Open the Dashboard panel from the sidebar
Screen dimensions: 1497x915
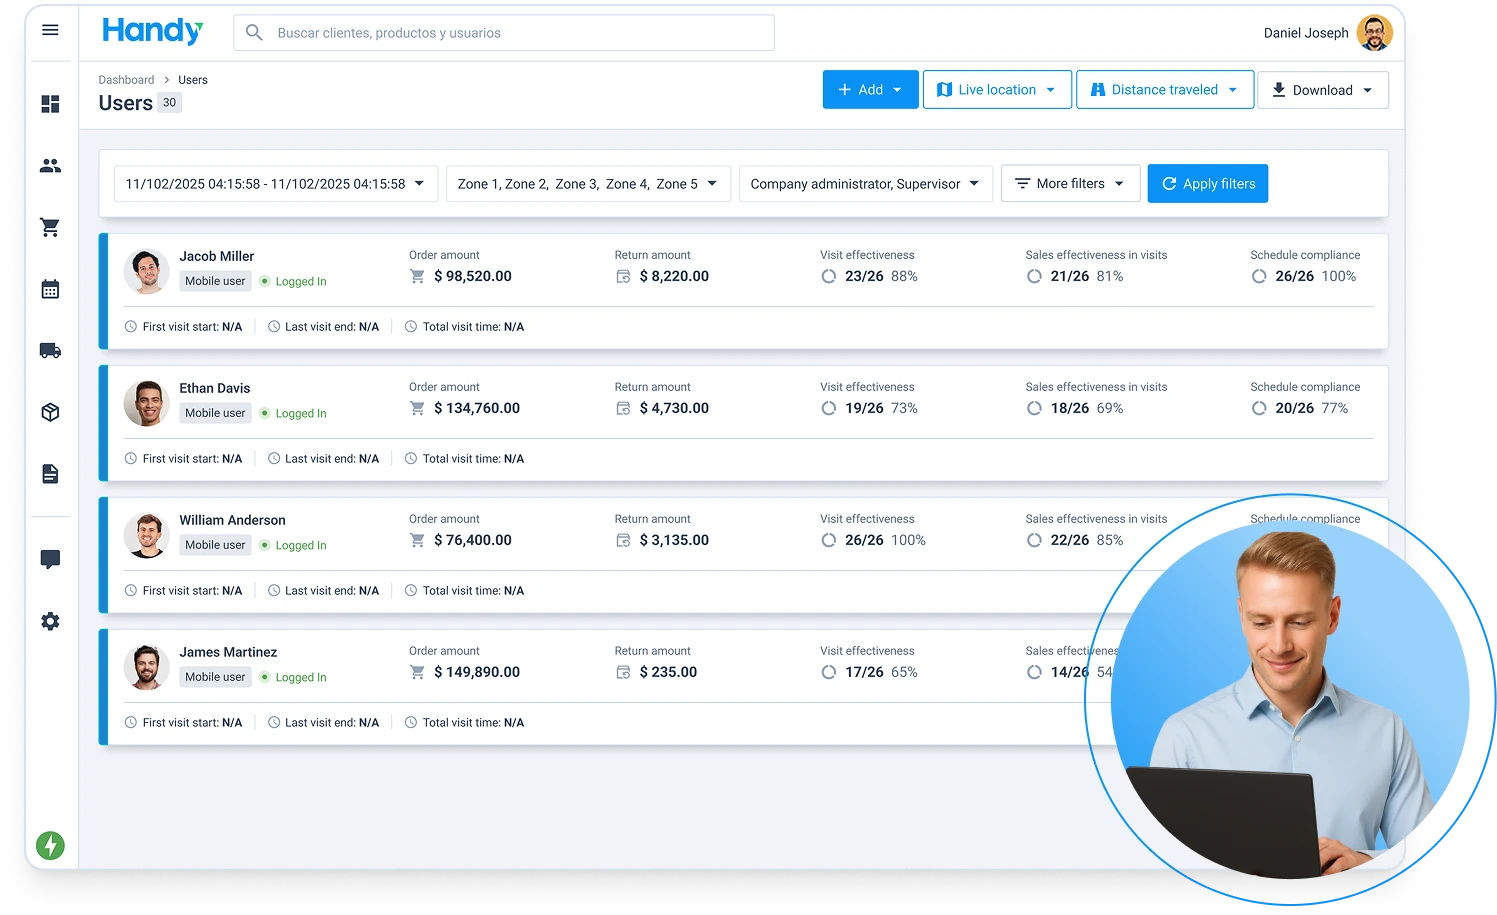(50, 104)
